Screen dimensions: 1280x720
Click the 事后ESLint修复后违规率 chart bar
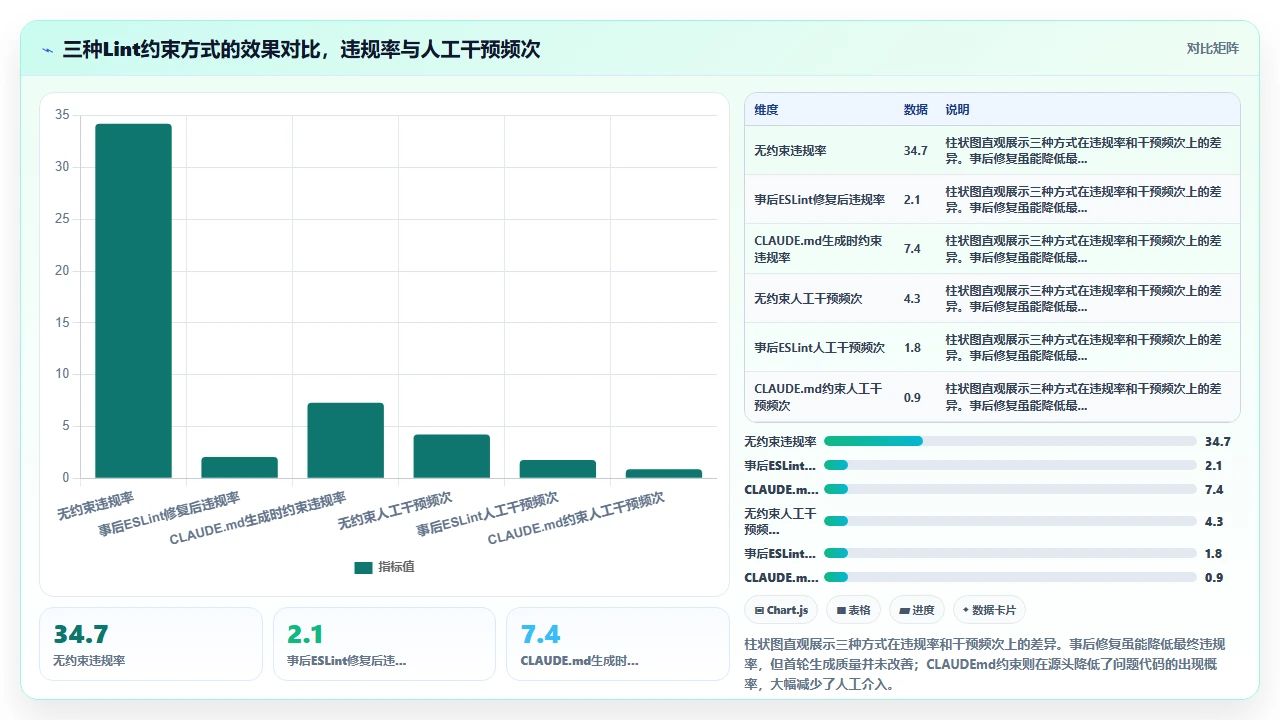(x=239, y=467)
